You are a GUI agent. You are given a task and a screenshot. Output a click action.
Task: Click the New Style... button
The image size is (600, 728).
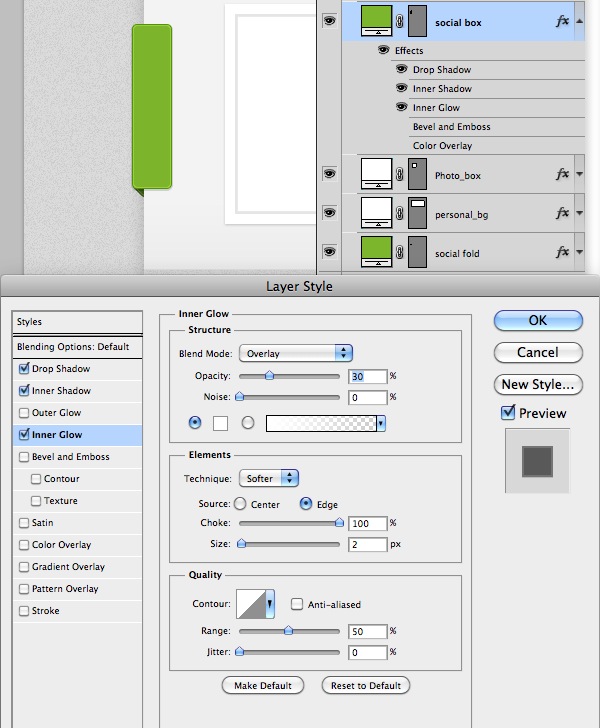coord(538,384)
